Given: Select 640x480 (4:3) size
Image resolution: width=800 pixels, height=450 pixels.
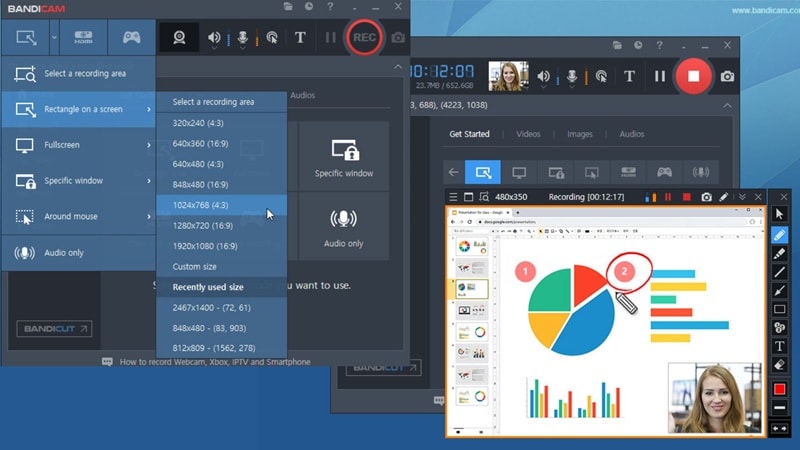Looking at the screenshot, I should [221, 164].
